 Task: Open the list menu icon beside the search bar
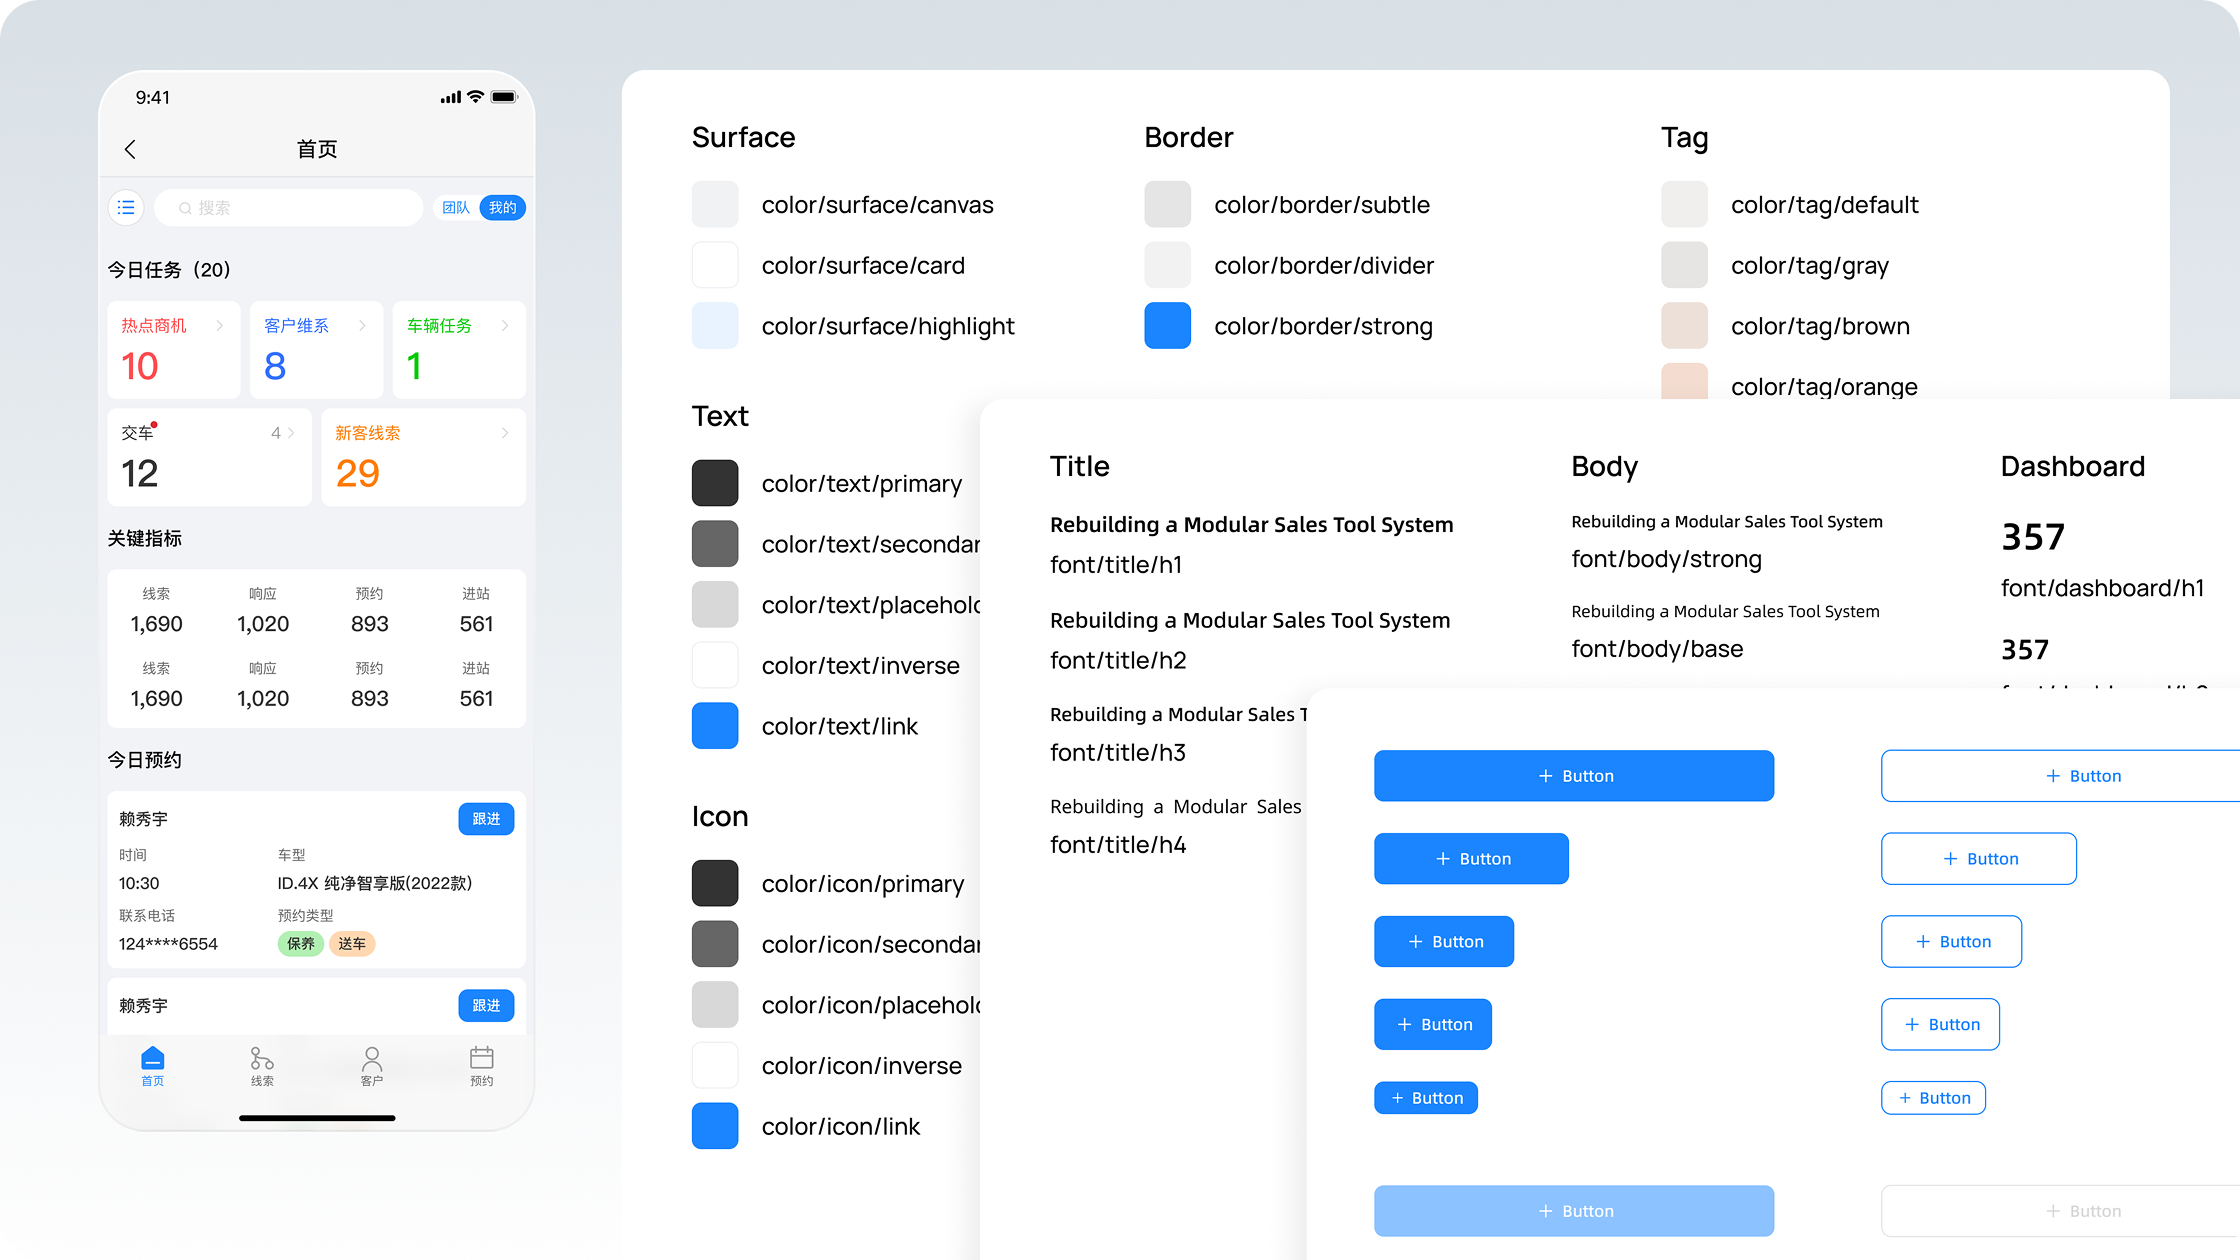click(x=126, y=207)
